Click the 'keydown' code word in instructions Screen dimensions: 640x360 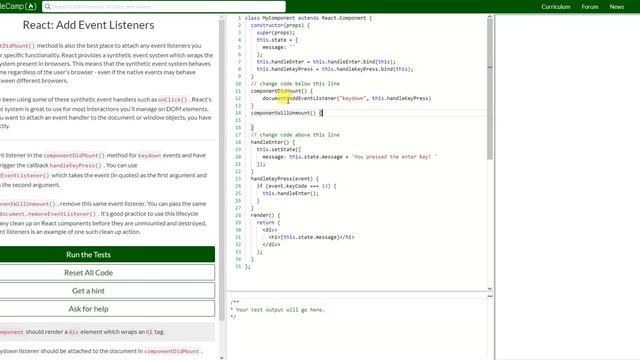tap(149, 156)
